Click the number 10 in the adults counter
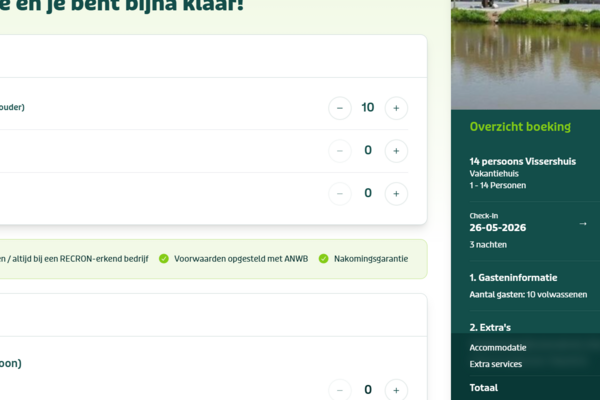This screenshot has height=400, width=600. [368, 108]
